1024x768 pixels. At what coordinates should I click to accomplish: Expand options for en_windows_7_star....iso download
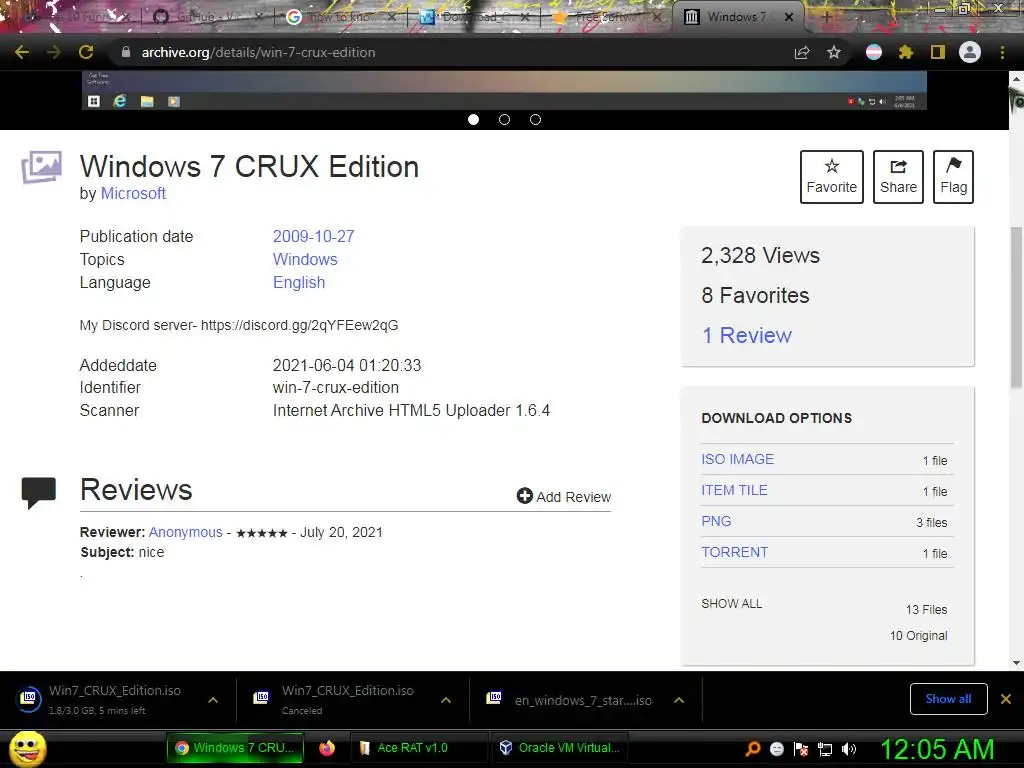679,700
